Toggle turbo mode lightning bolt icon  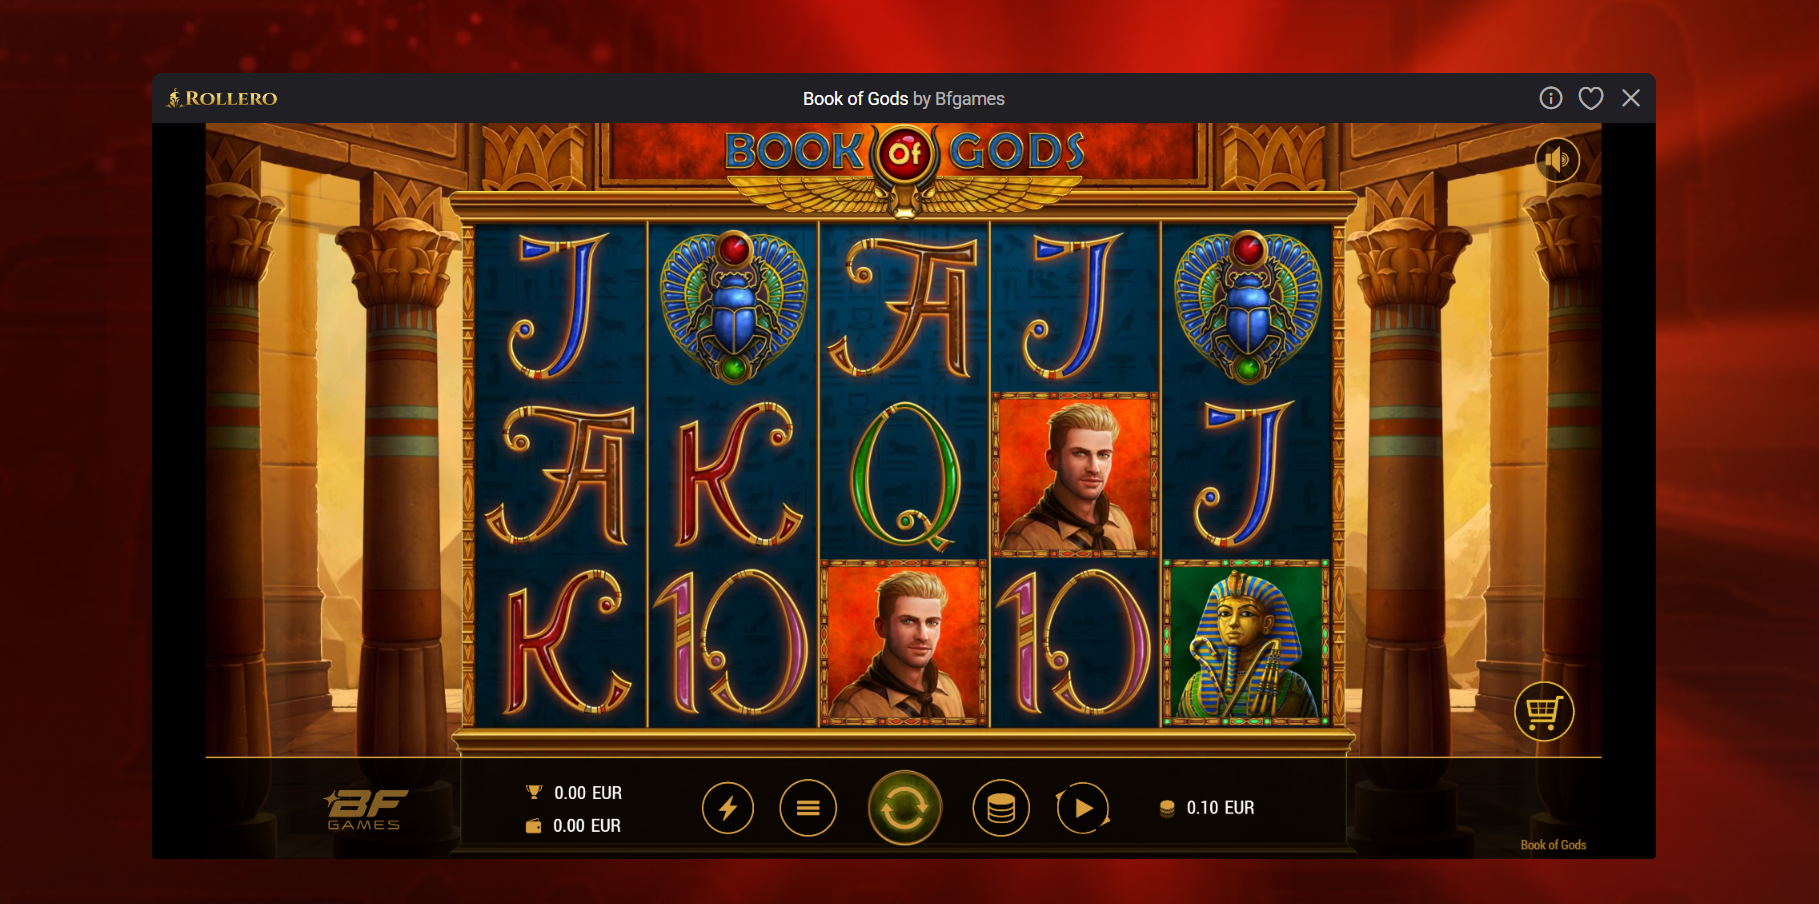click(x=728, y=808)
